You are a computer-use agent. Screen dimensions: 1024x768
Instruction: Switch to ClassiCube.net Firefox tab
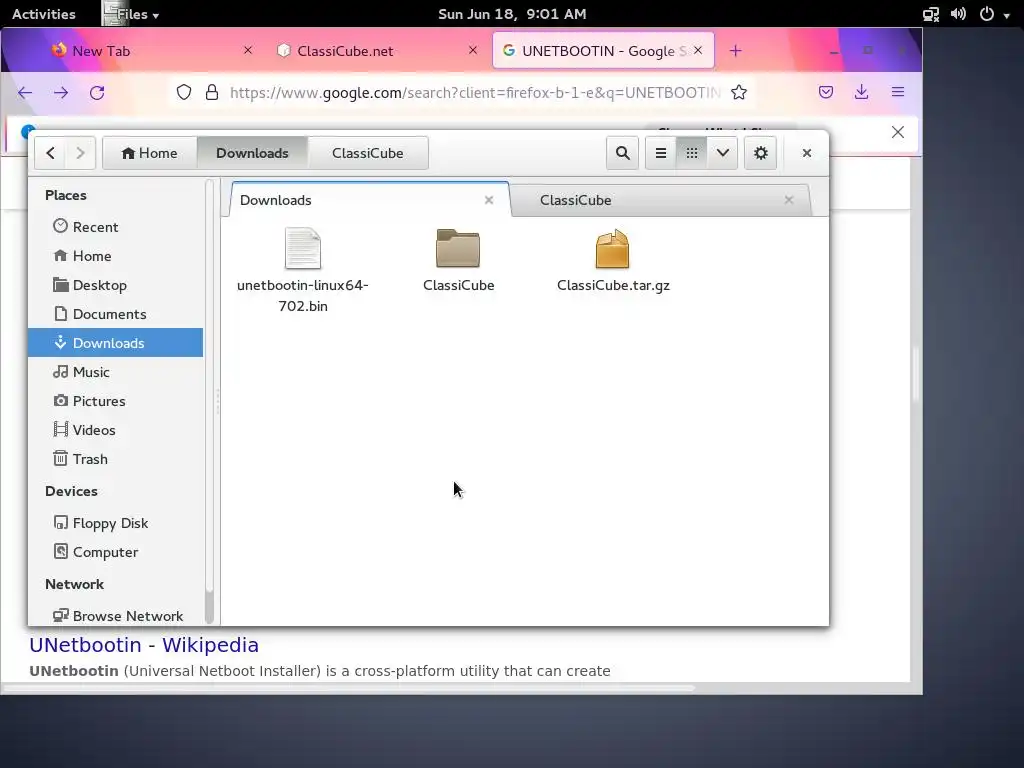pos(377,50)
